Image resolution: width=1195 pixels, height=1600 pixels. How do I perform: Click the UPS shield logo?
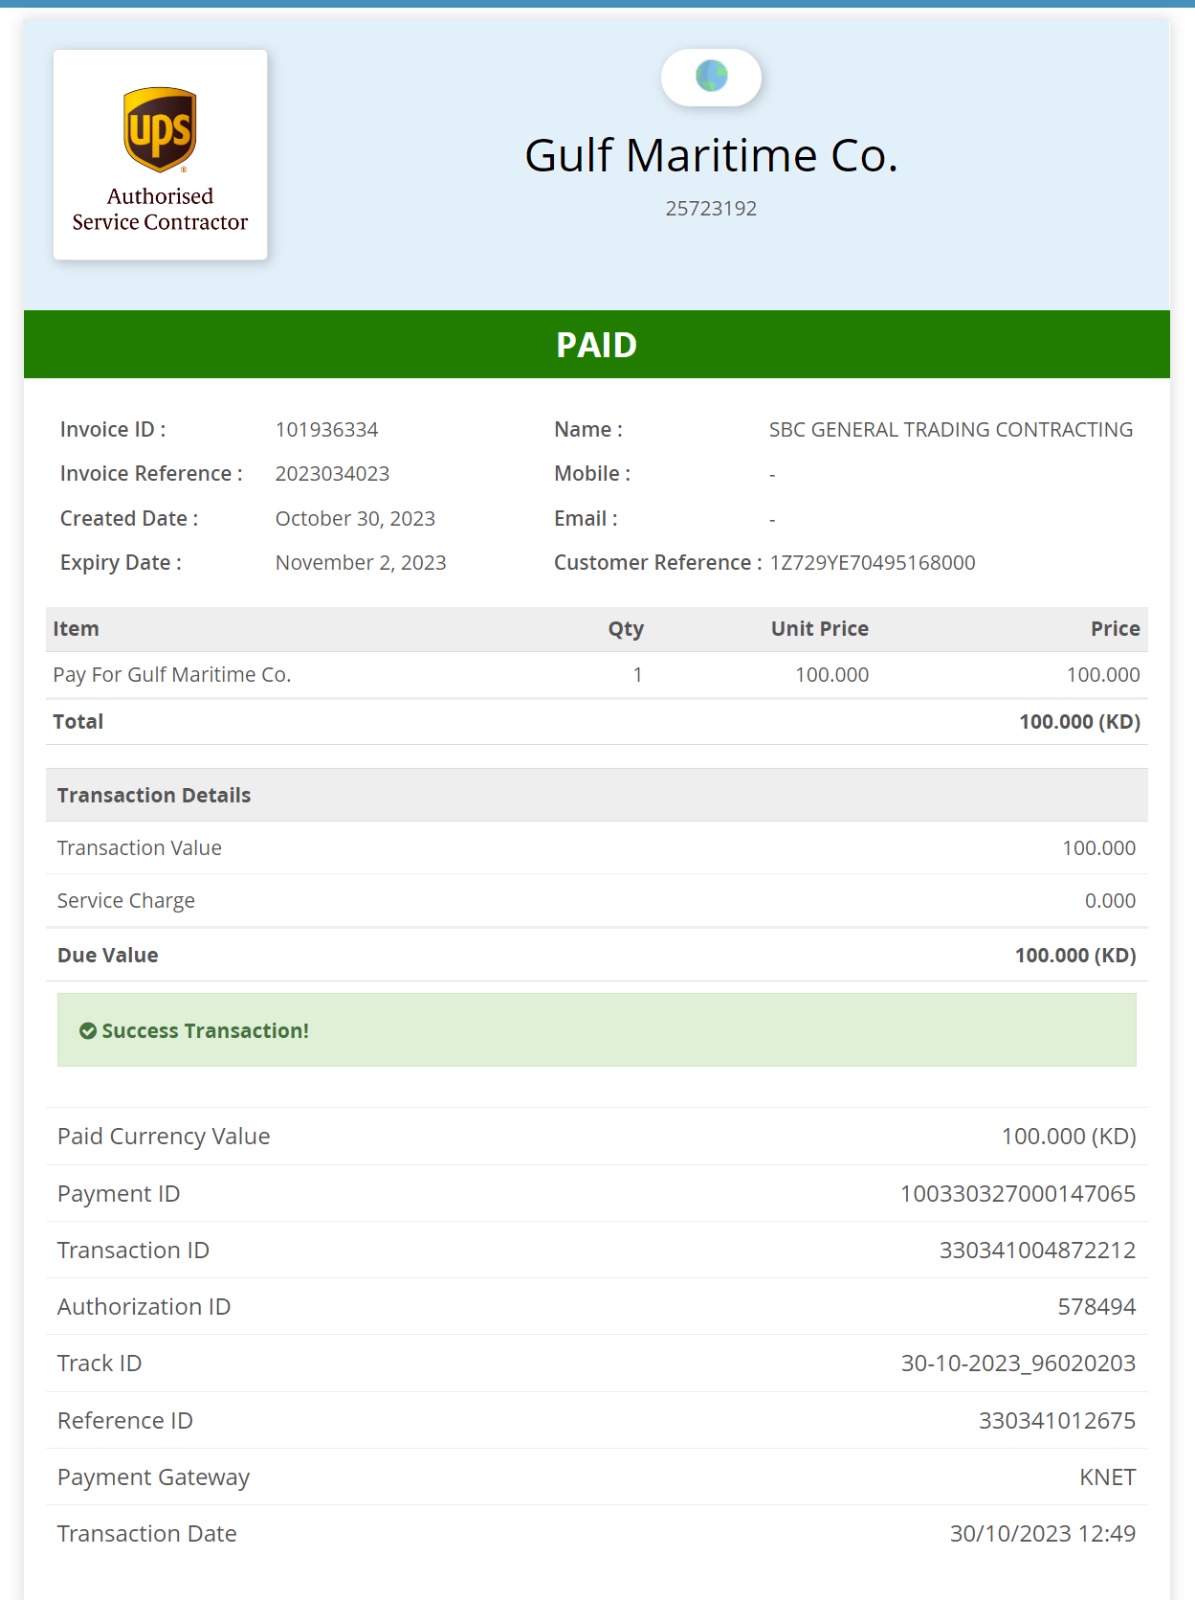coord(160,129)
